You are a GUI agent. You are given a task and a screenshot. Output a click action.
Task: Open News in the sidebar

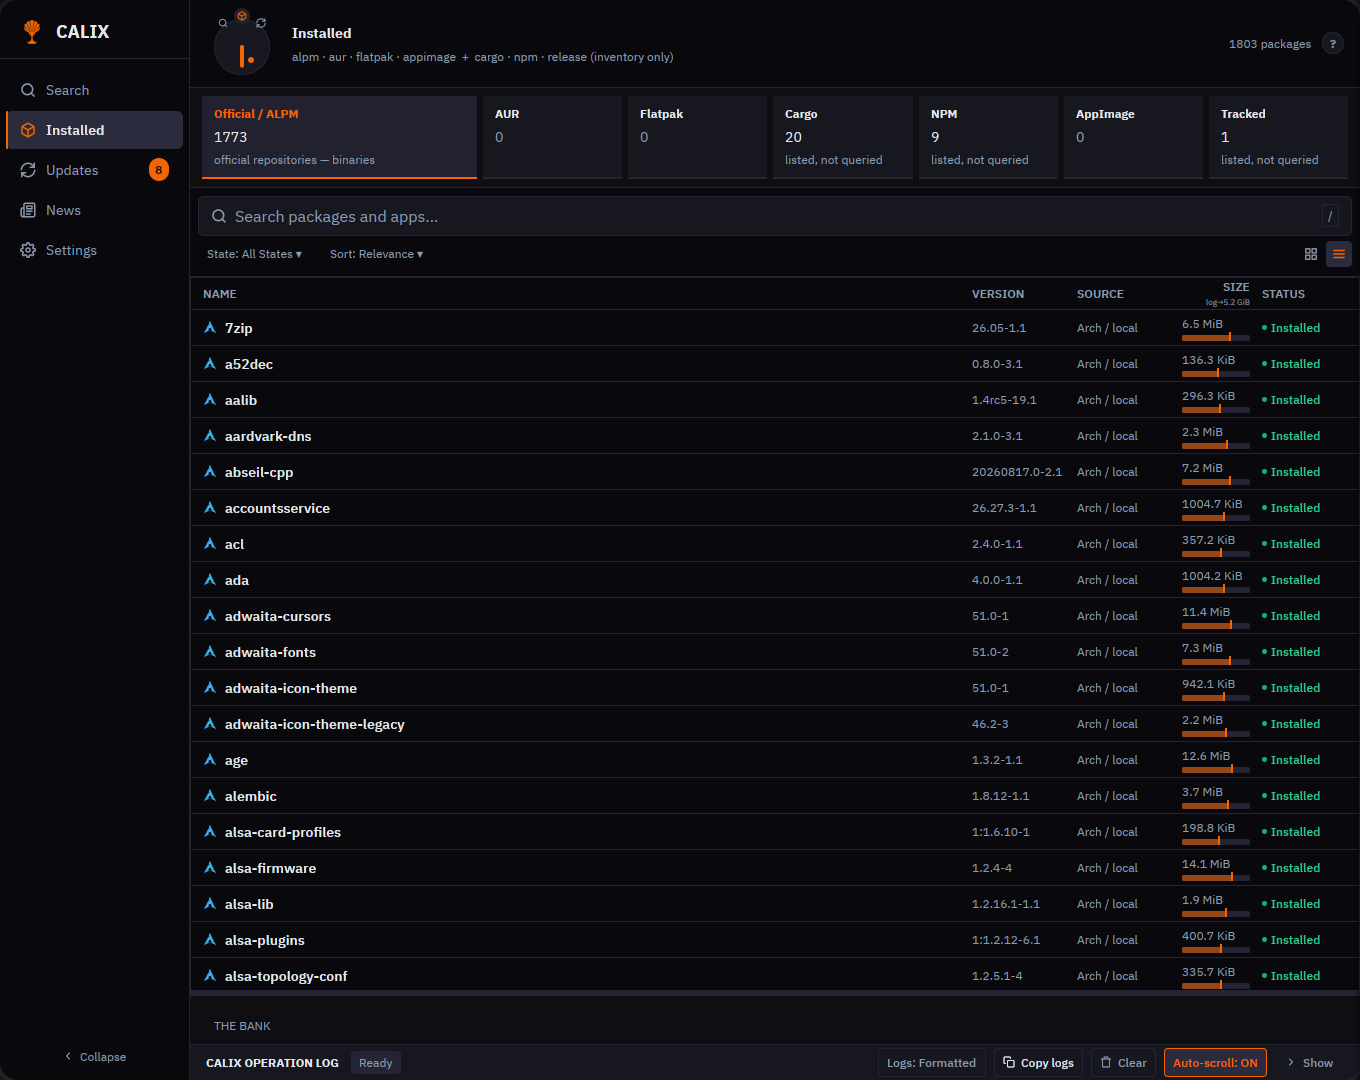[x=94, y=210]
